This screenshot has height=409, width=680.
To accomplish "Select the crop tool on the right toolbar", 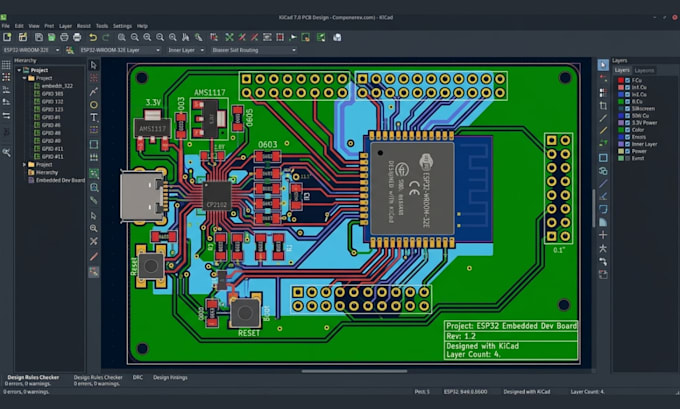I will 603,105.
